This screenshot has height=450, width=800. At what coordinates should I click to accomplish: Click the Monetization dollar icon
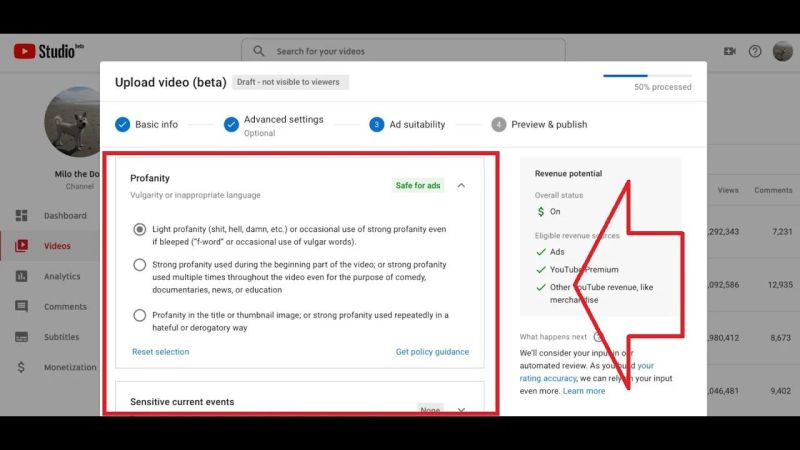(21, 367)
